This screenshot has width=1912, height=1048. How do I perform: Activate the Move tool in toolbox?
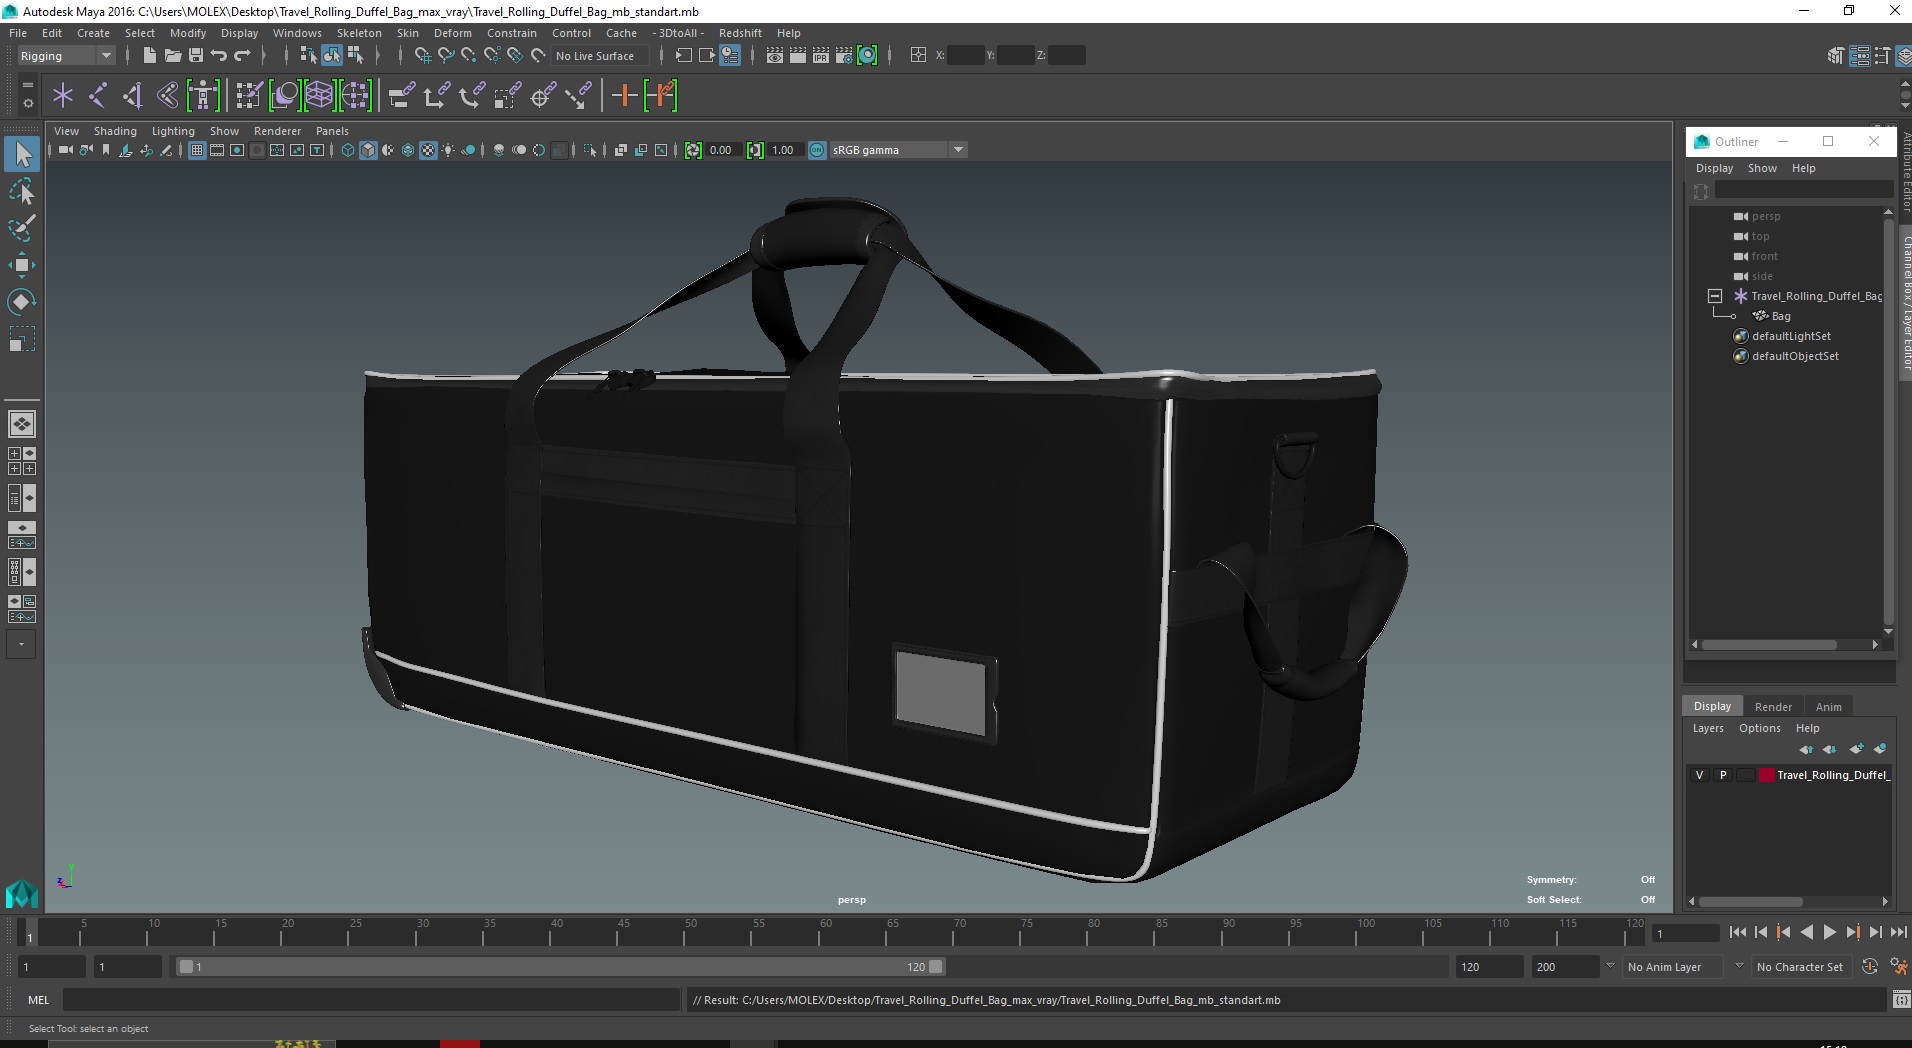coord(22,264)
